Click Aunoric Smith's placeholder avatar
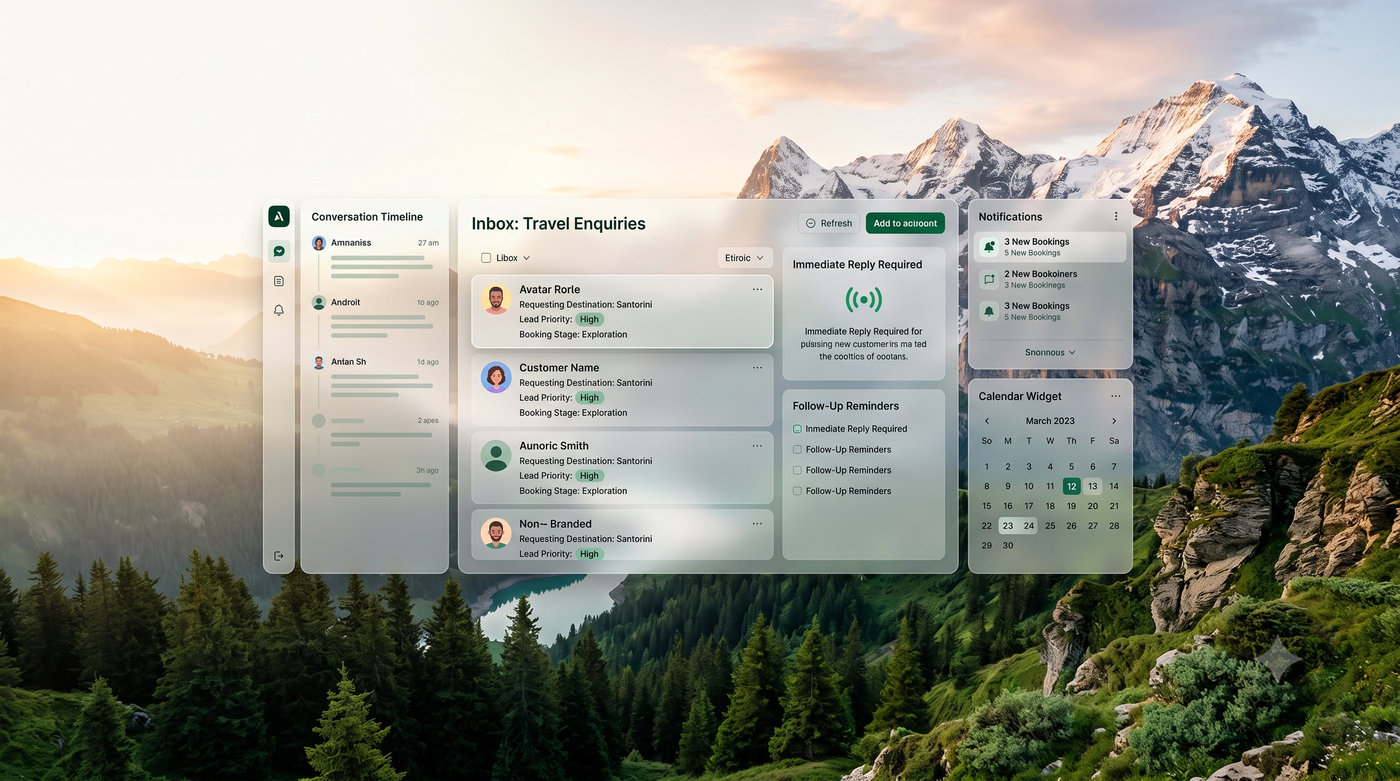Viewport: 1400px width, 781px height. pyautogui.click(x=496, y=455)
